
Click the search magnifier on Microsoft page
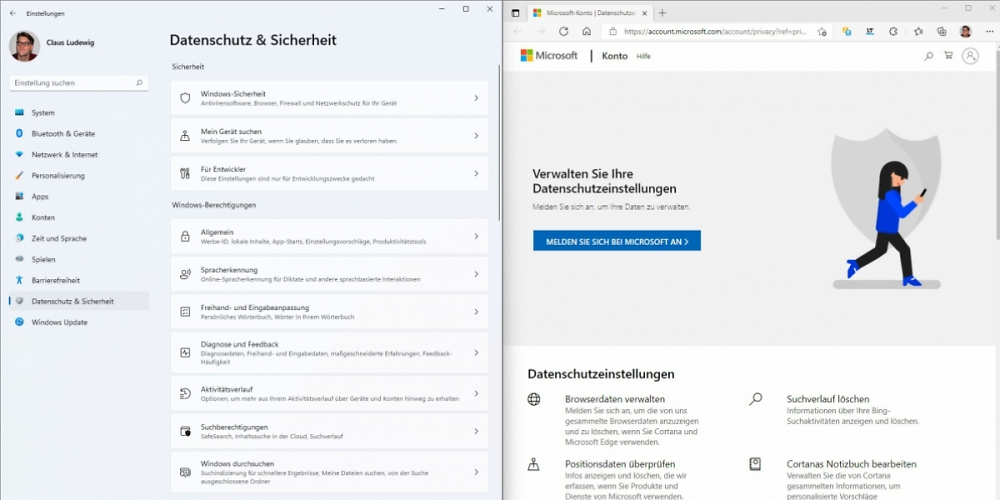pyautogui.click(x=929, y=56)
